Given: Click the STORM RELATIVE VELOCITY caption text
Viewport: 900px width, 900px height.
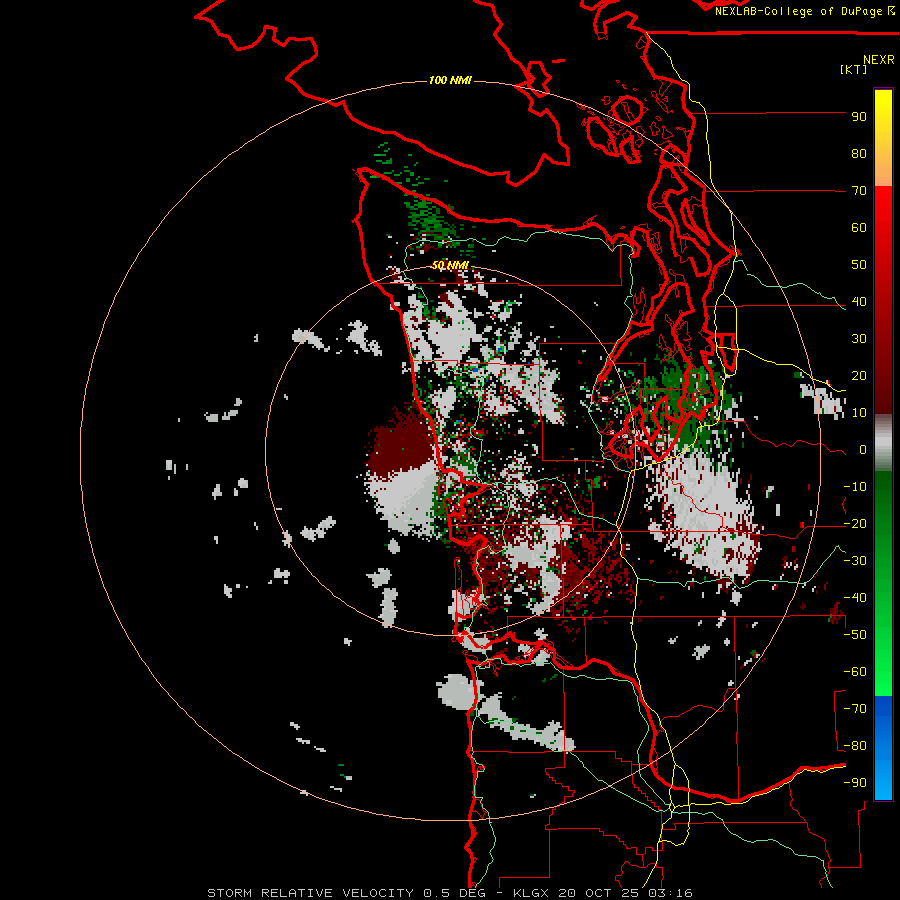Looking at the screenshot, I should point(310,893).
